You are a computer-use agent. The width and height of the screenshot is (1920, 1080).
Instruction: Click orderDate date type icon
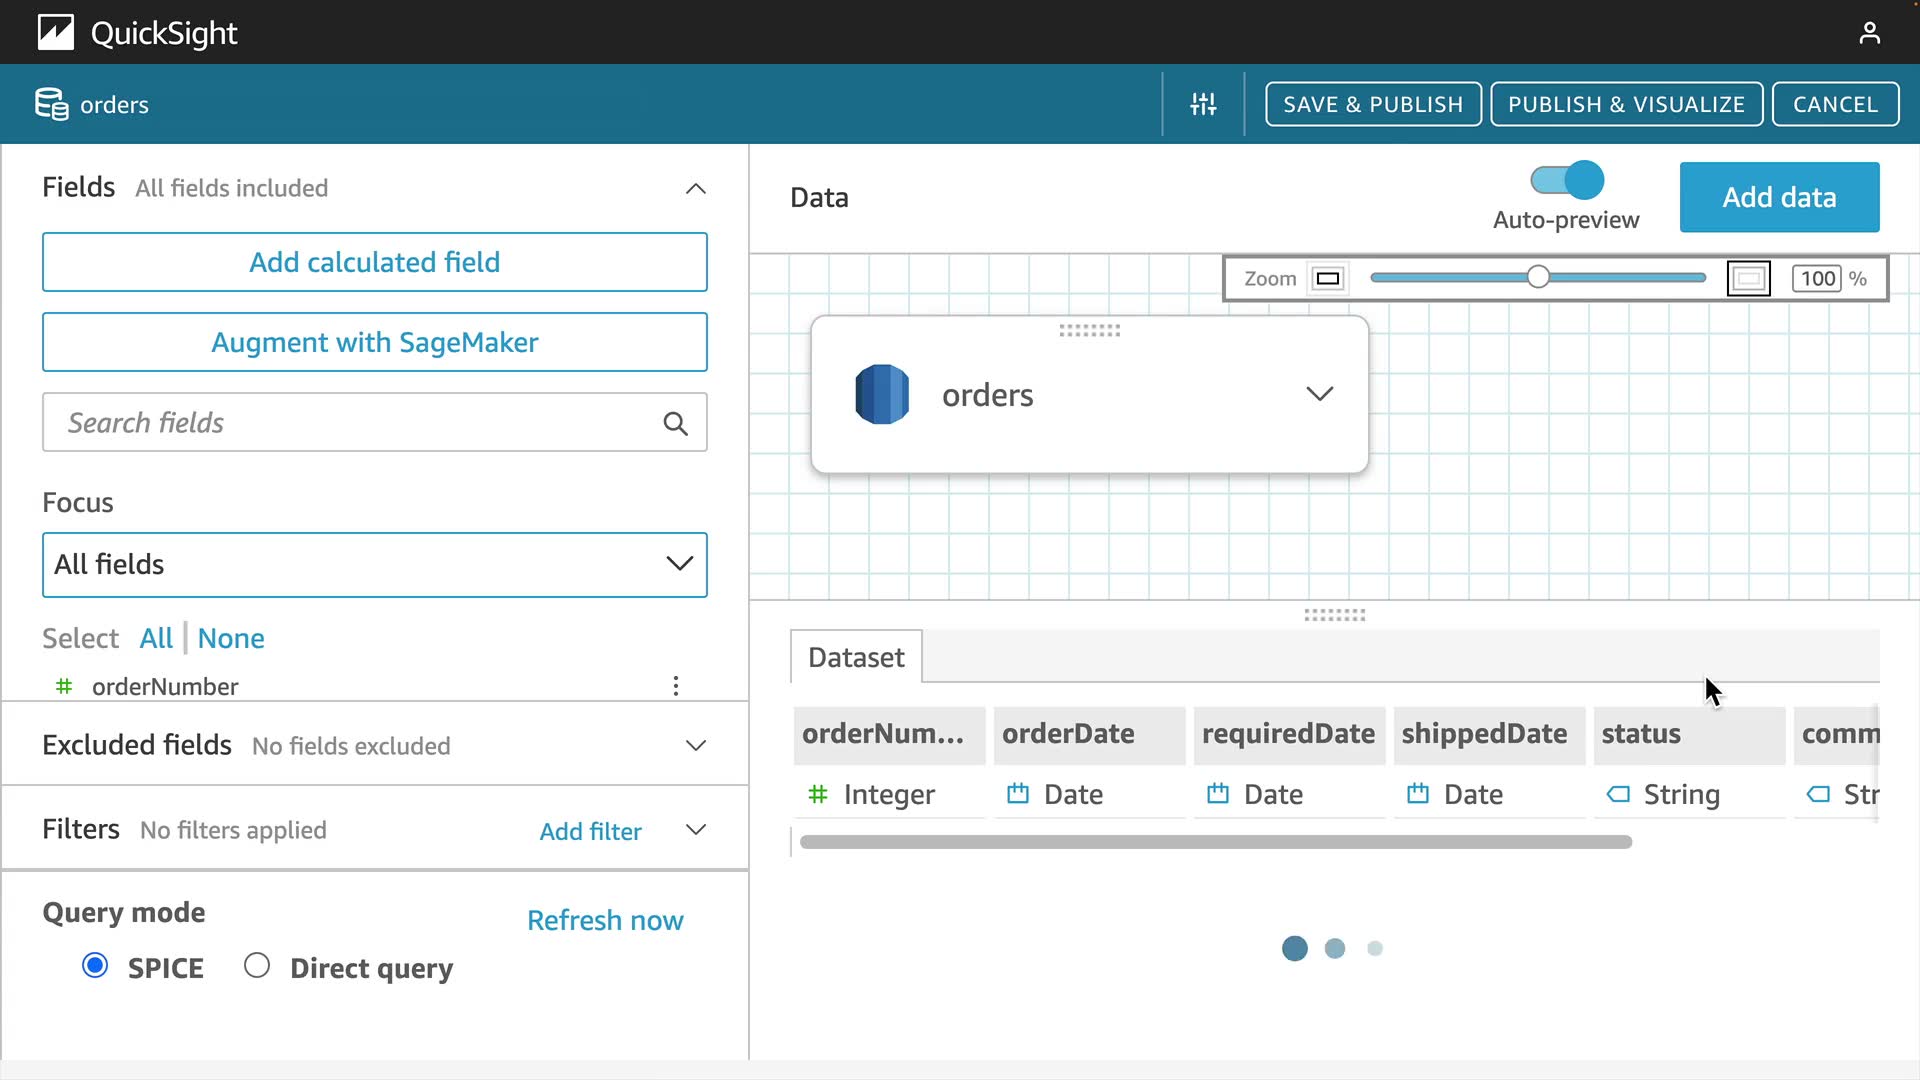1018,794
